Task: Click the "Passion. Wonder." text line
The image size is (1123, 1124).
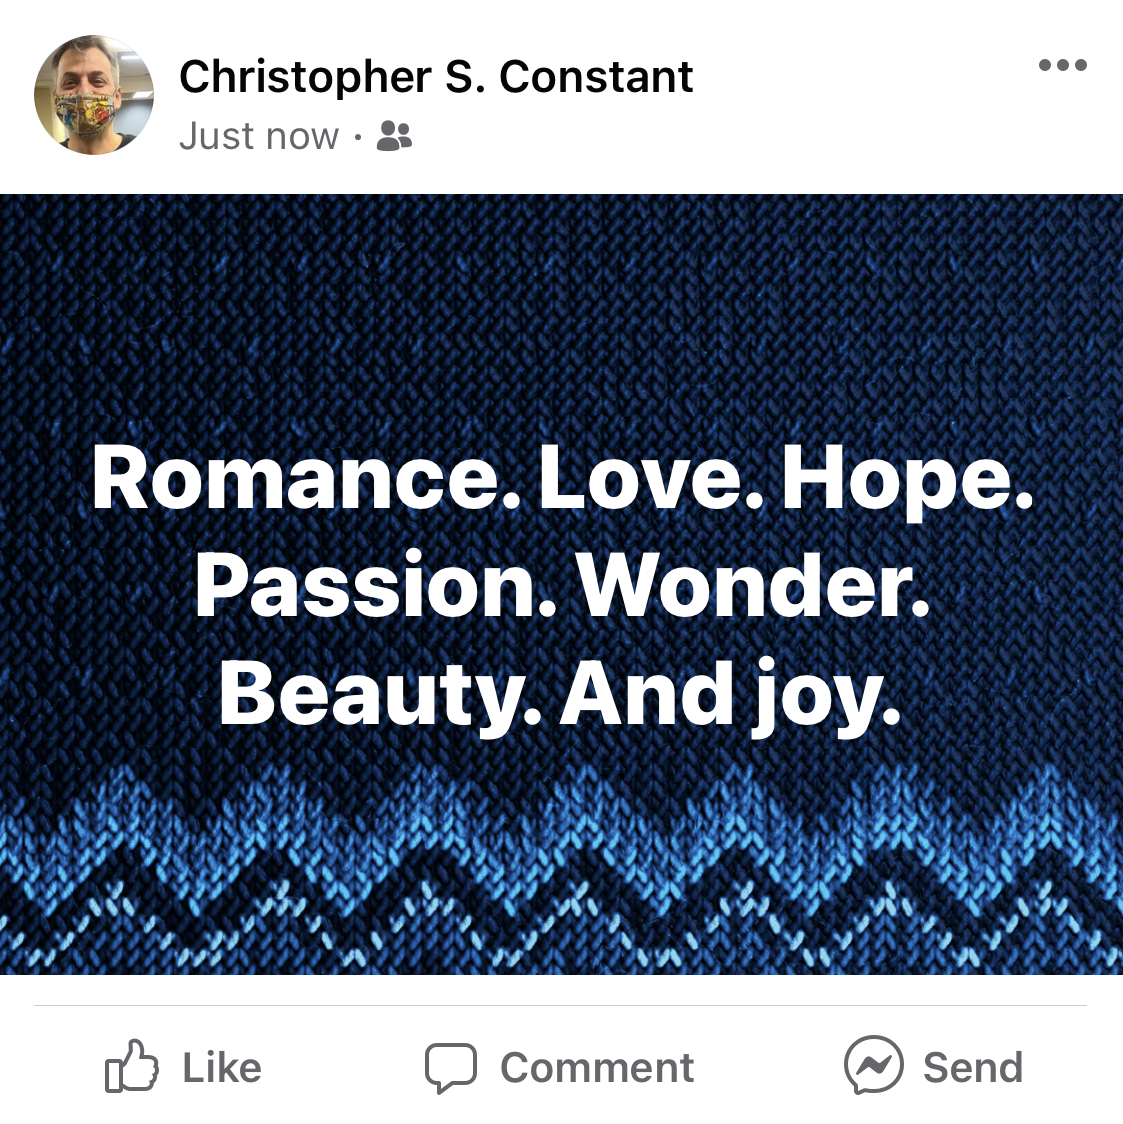Action: click(562, 586)
